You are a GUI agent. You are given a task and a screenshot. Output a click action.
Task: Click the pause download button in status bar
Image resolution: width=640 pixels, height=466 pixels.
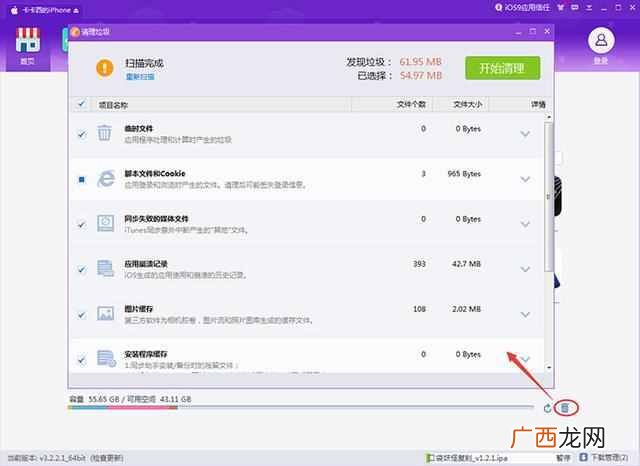[563, 458]
